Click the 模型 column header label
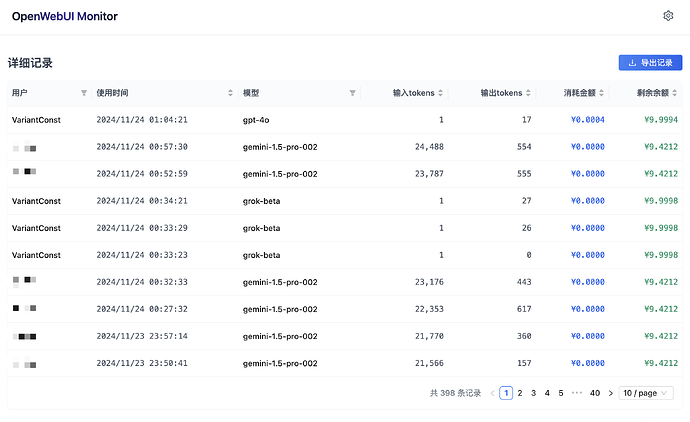The image size is (690, 422). (x=251, y=93)
